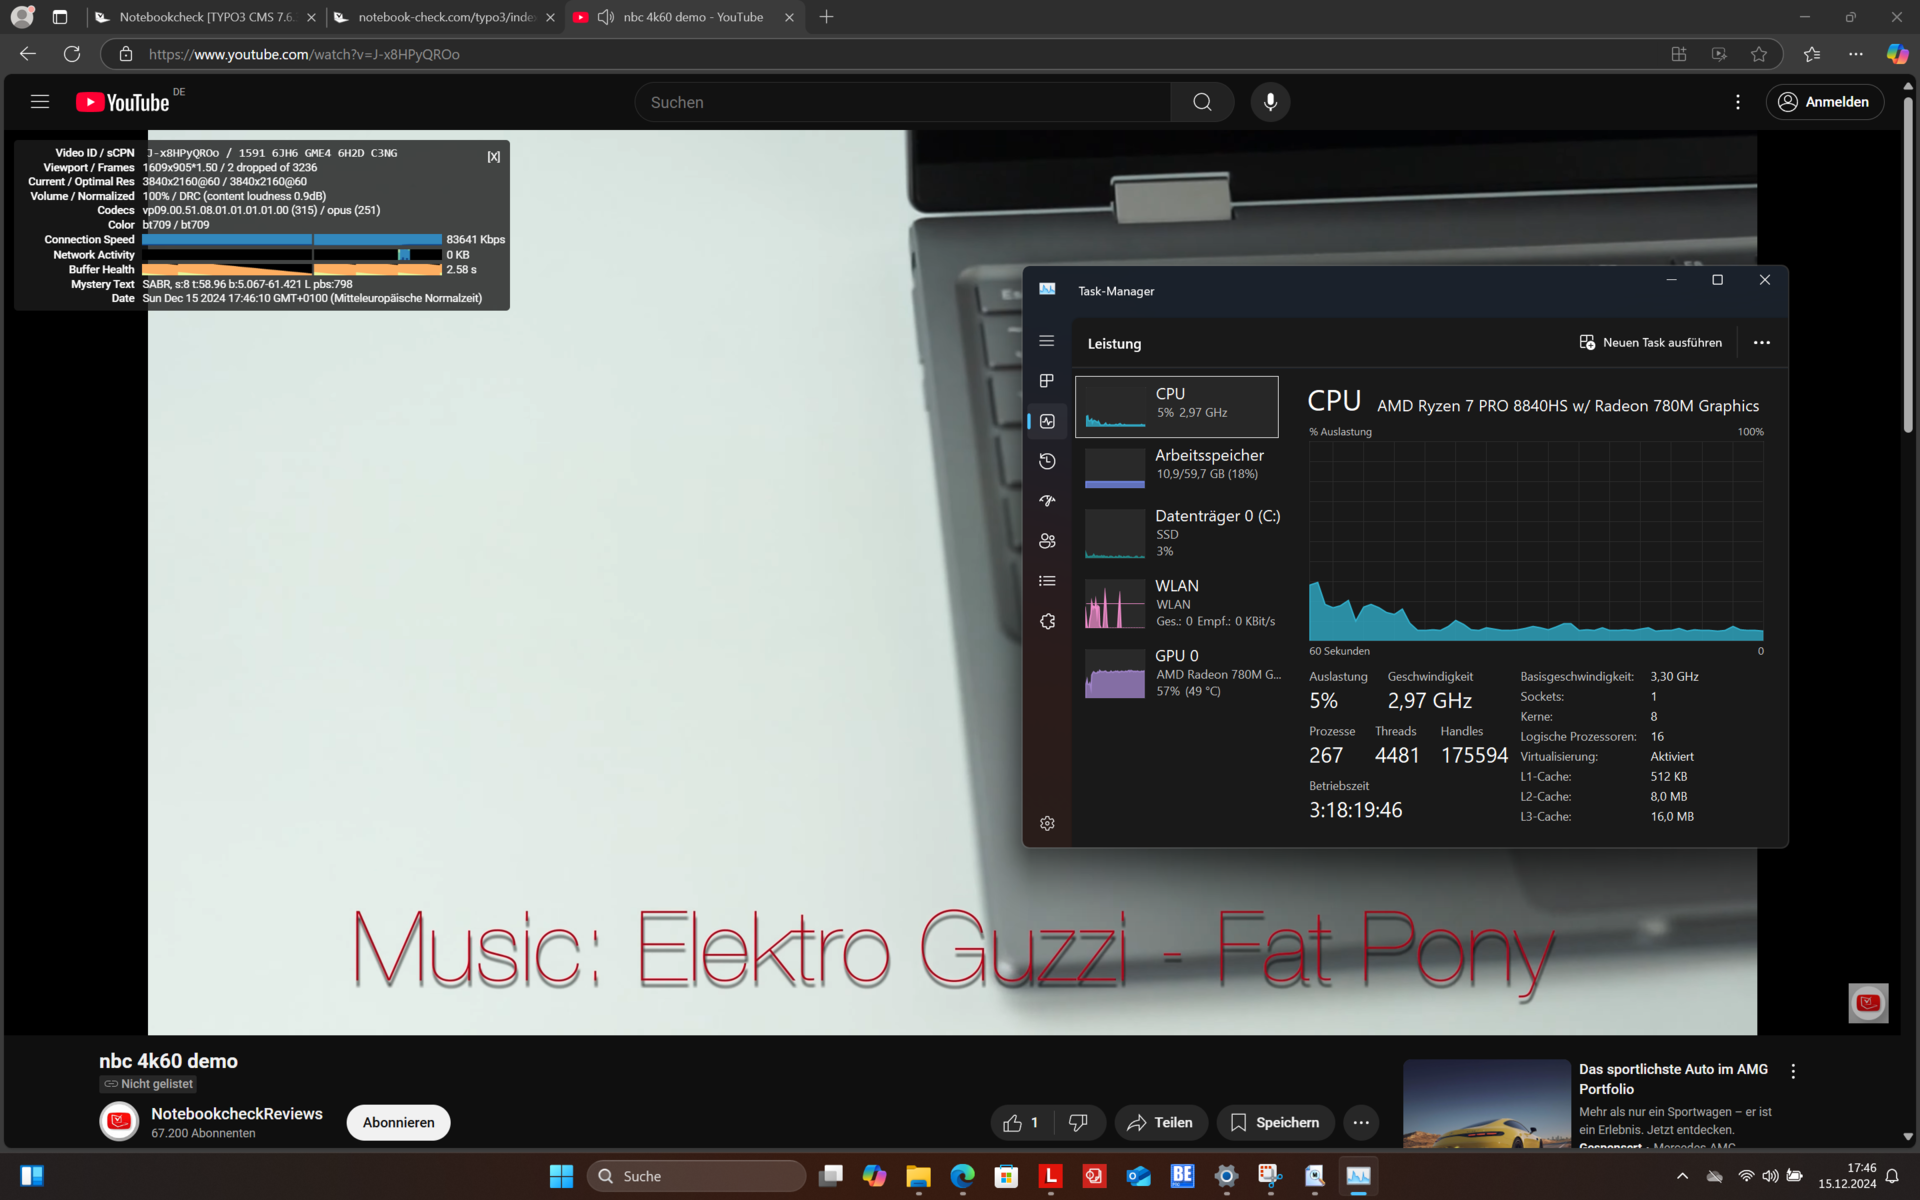1920x1200 pixels.
Task: Click the dislike thumbs-down button
Action: (1078, 1122)
